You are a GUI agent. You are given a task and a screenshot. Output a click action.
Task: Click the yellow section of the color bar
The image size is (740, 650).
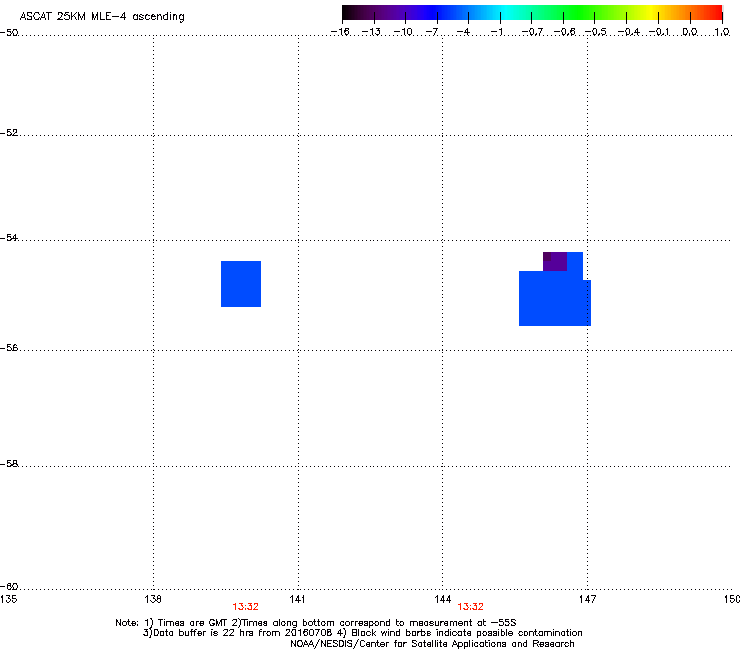click(x=651, y=12)
